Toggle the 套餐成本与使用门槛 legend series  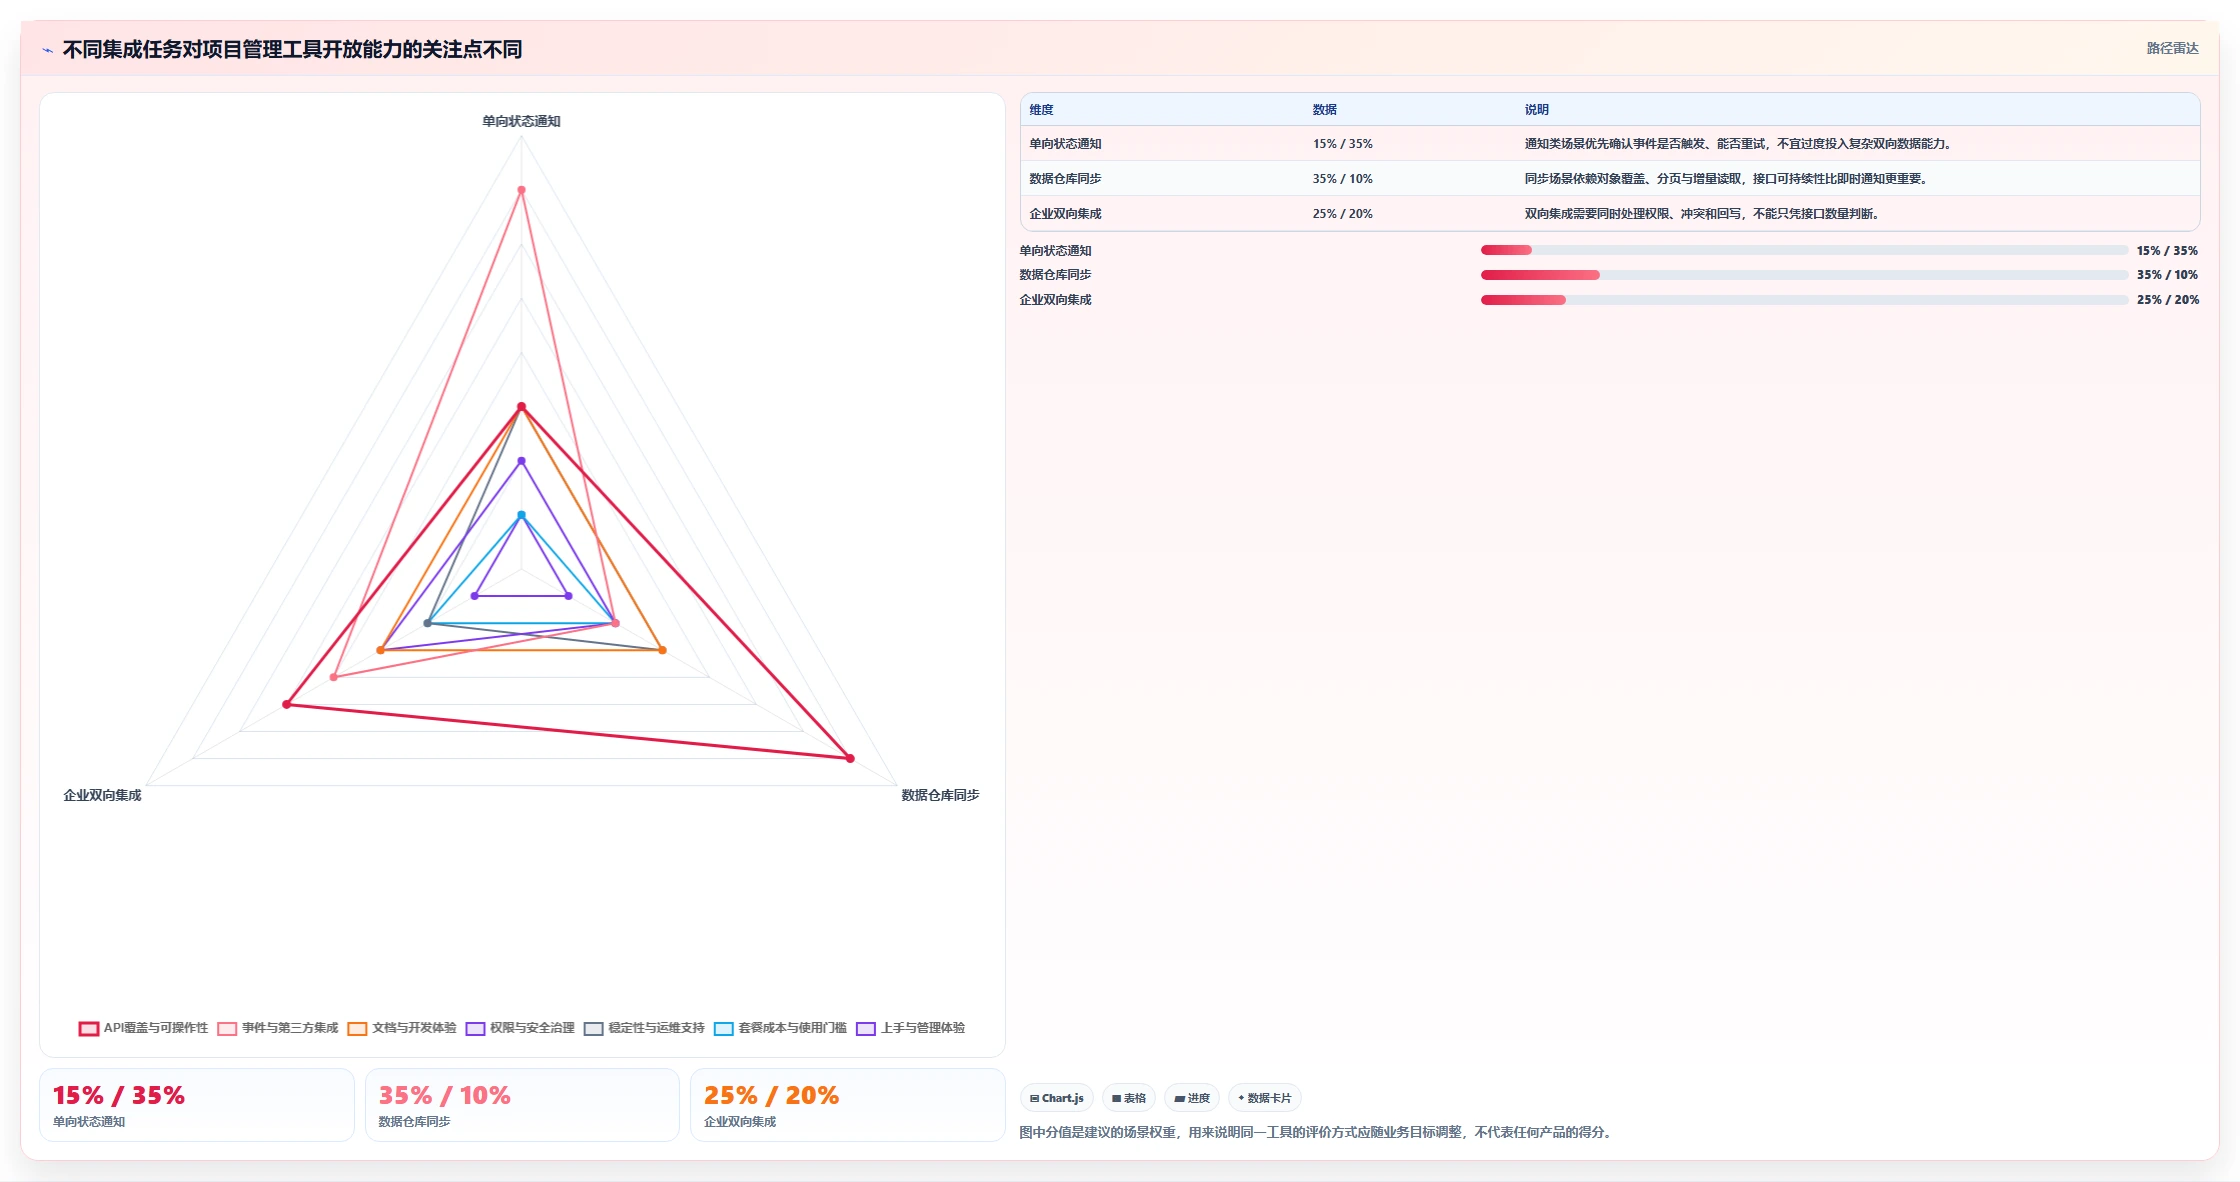click(x=781, y=1028)
